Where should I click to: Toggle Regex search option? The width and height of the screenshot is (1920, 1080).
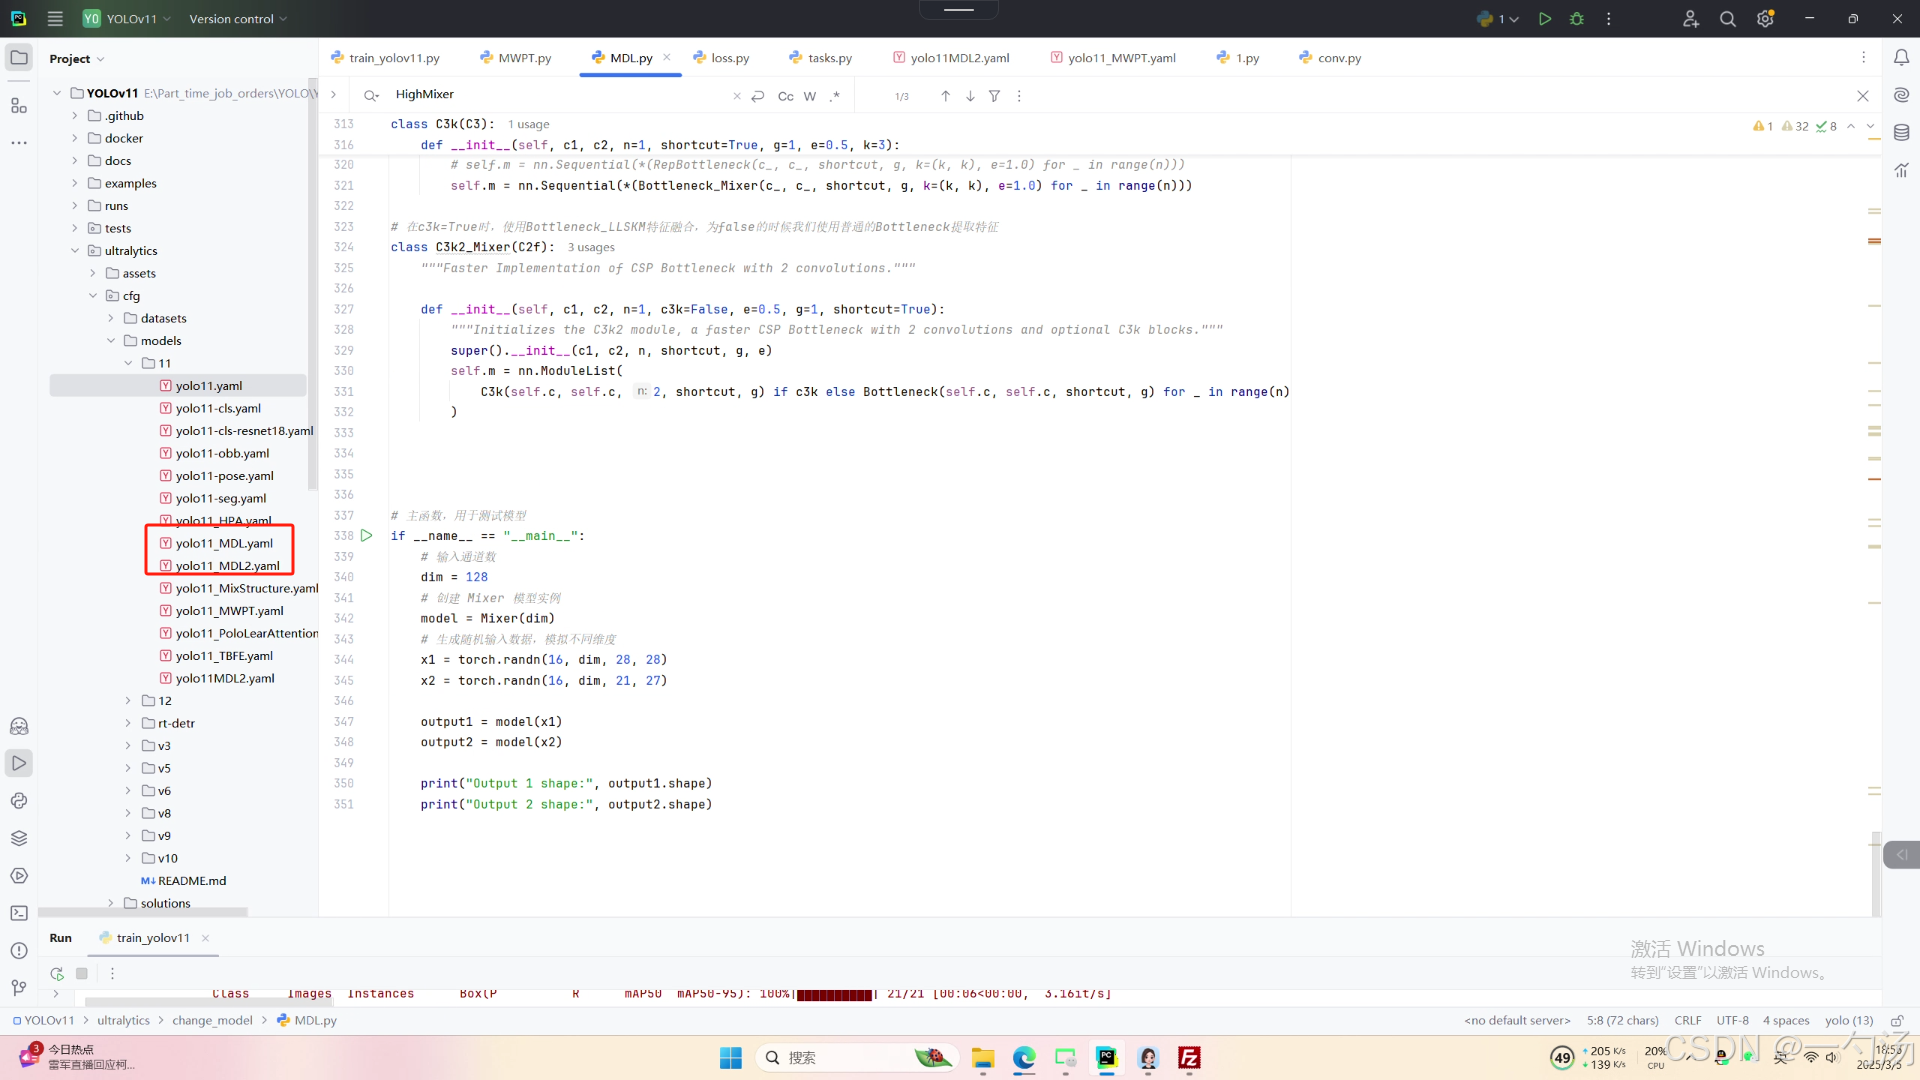[x=835, y=96]
